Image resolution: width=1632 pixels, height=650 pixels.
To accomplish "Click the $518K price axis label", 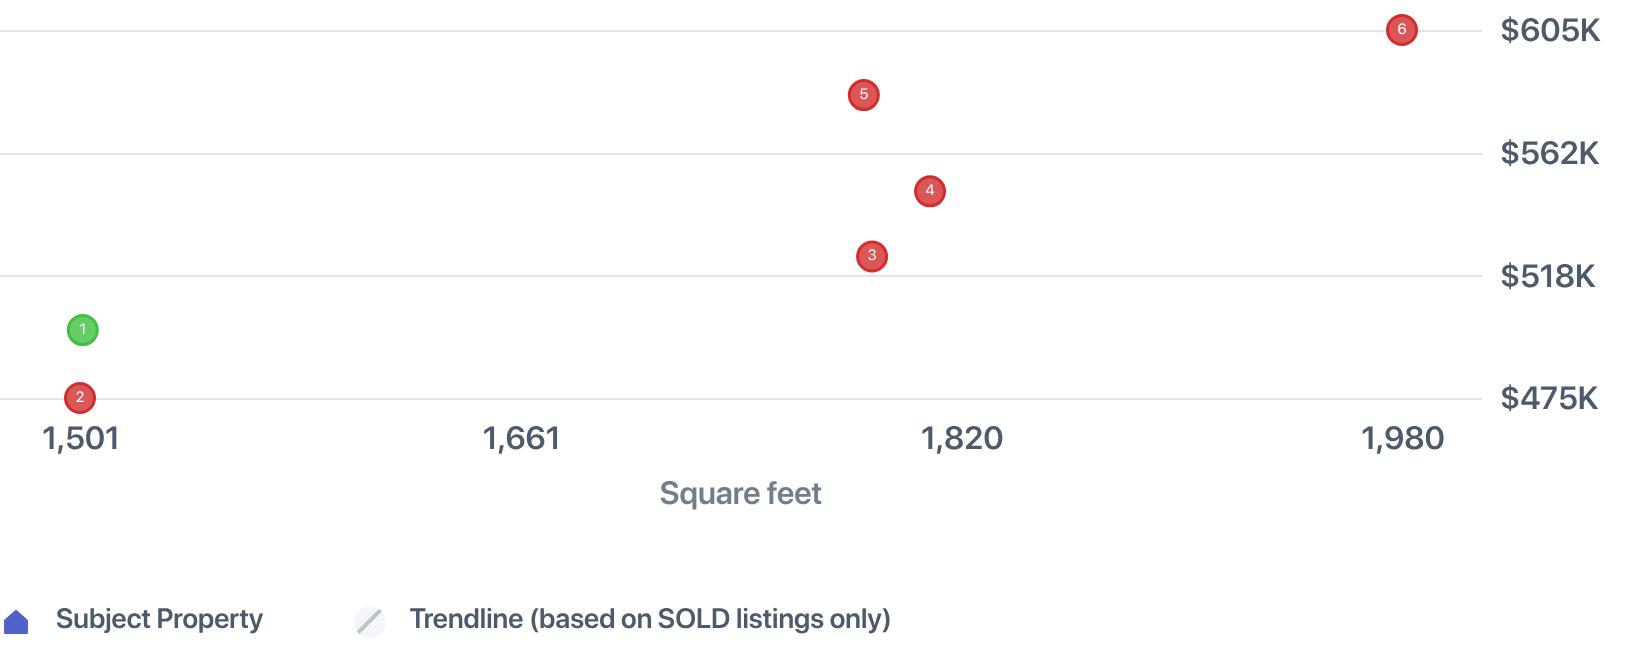I will click(1547, 276).
